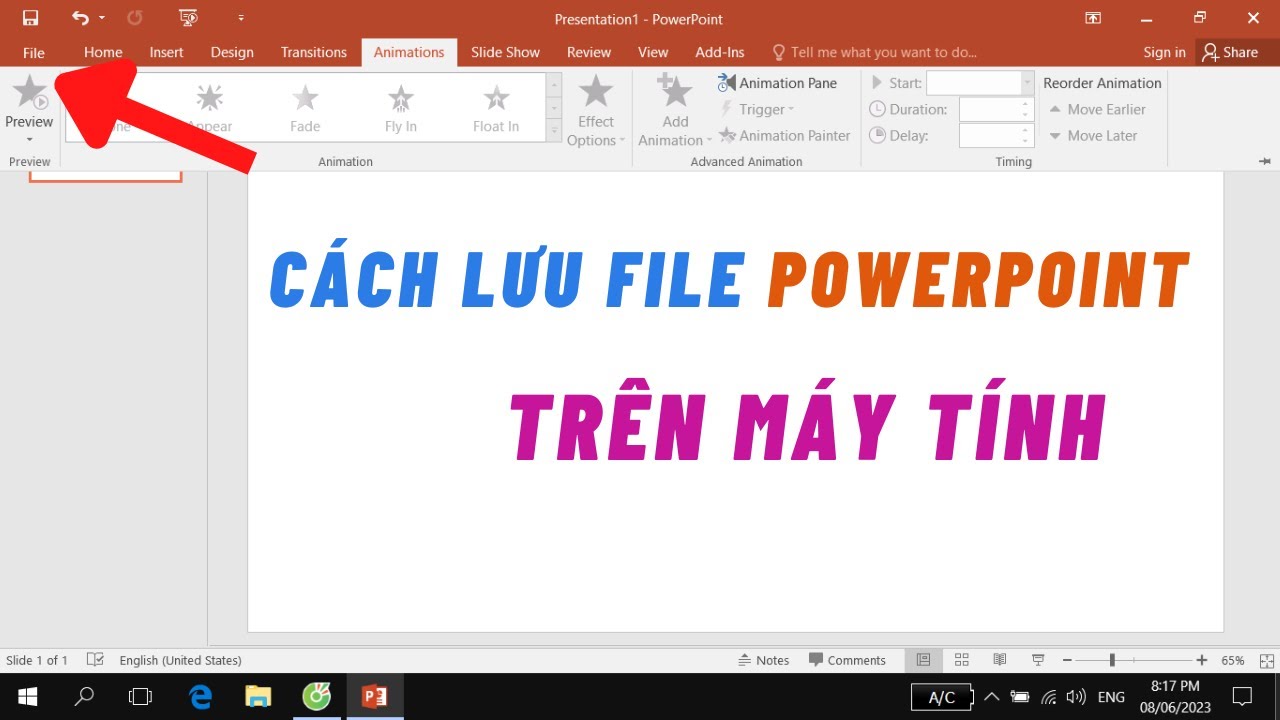
Task: Expand the animation gallery More arrow
Action: pos(554,130)
